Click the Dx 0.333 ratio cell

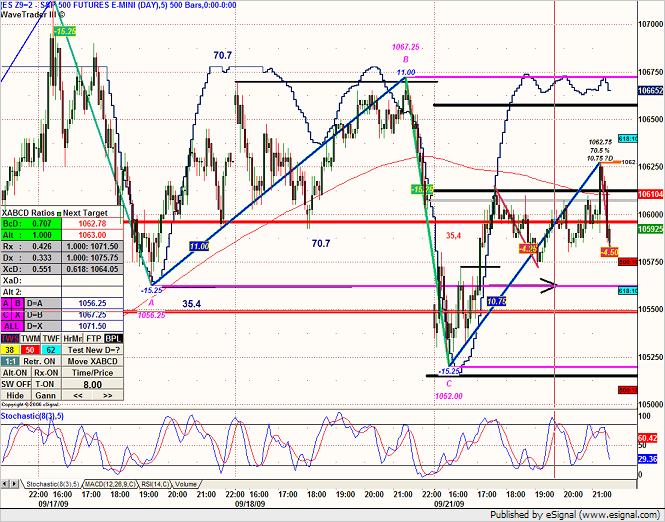(x=31, y=258)
